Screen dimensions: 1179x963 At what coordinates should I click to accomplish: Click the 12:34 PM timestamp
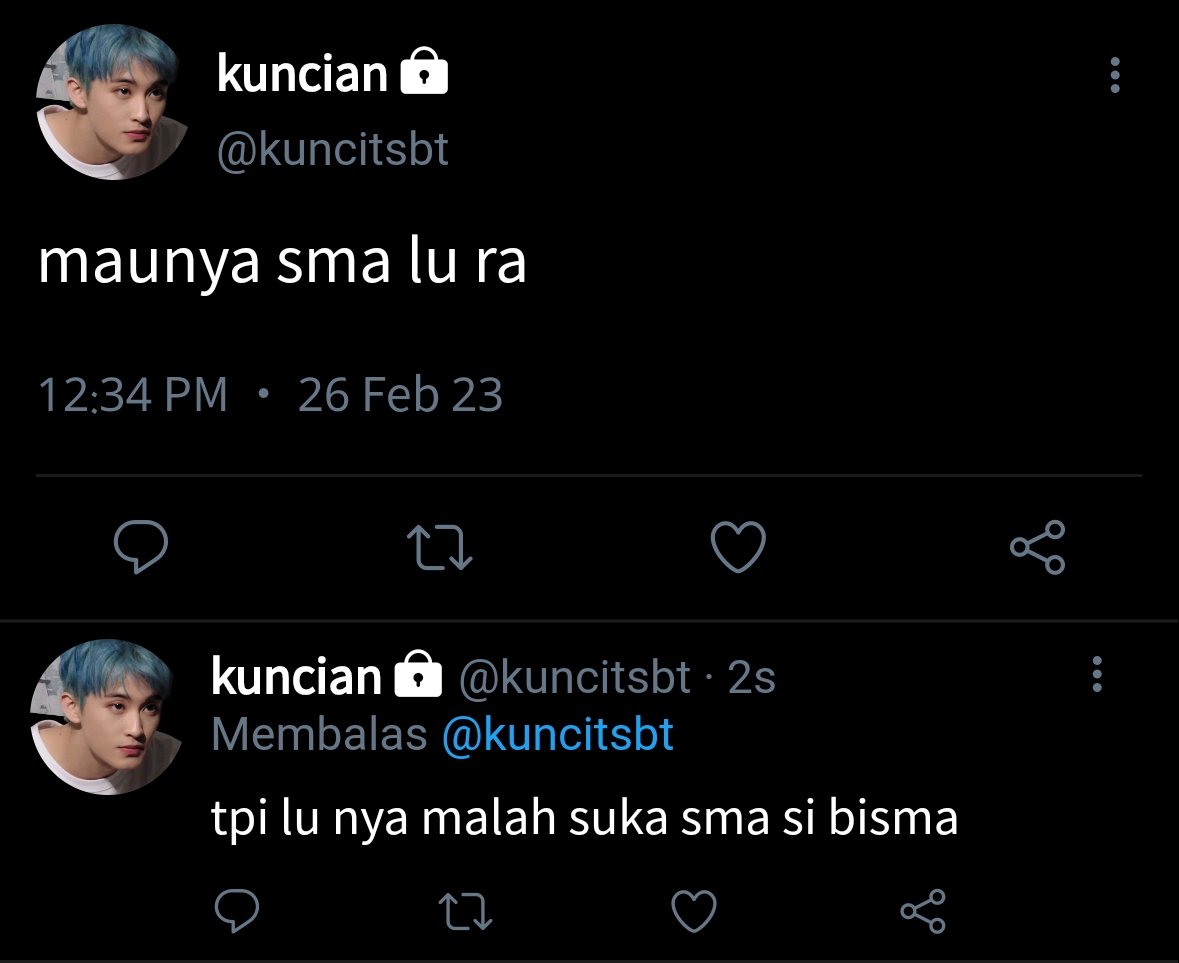pos(132,395)
